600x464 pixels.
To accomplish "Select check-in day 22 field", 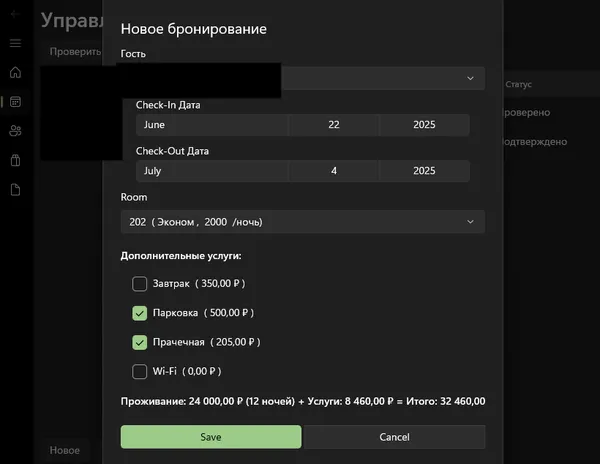I will click(x=334, y=125).
